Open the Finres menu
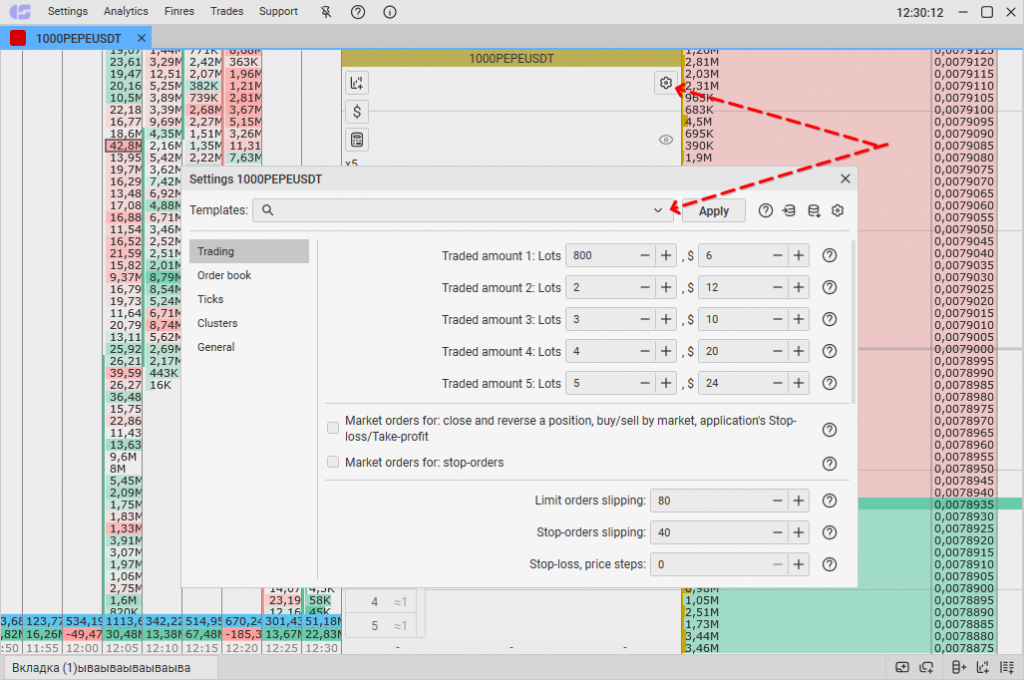Screen dimensions: 1024x680 pos(180,11)
